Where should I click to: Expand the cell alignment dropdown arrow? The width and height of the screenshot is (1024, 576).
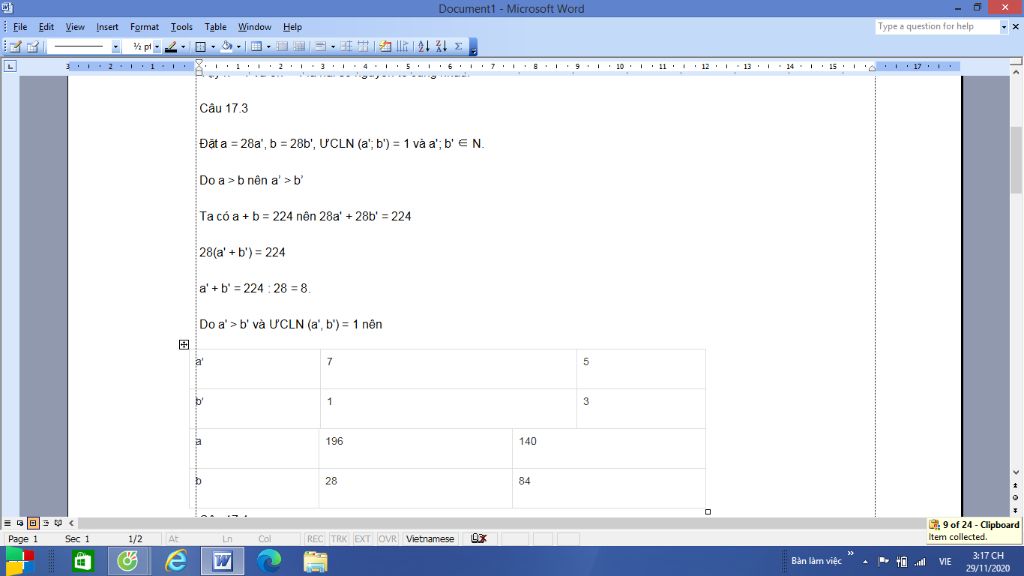pyautogui.click(x=332, y=46)
